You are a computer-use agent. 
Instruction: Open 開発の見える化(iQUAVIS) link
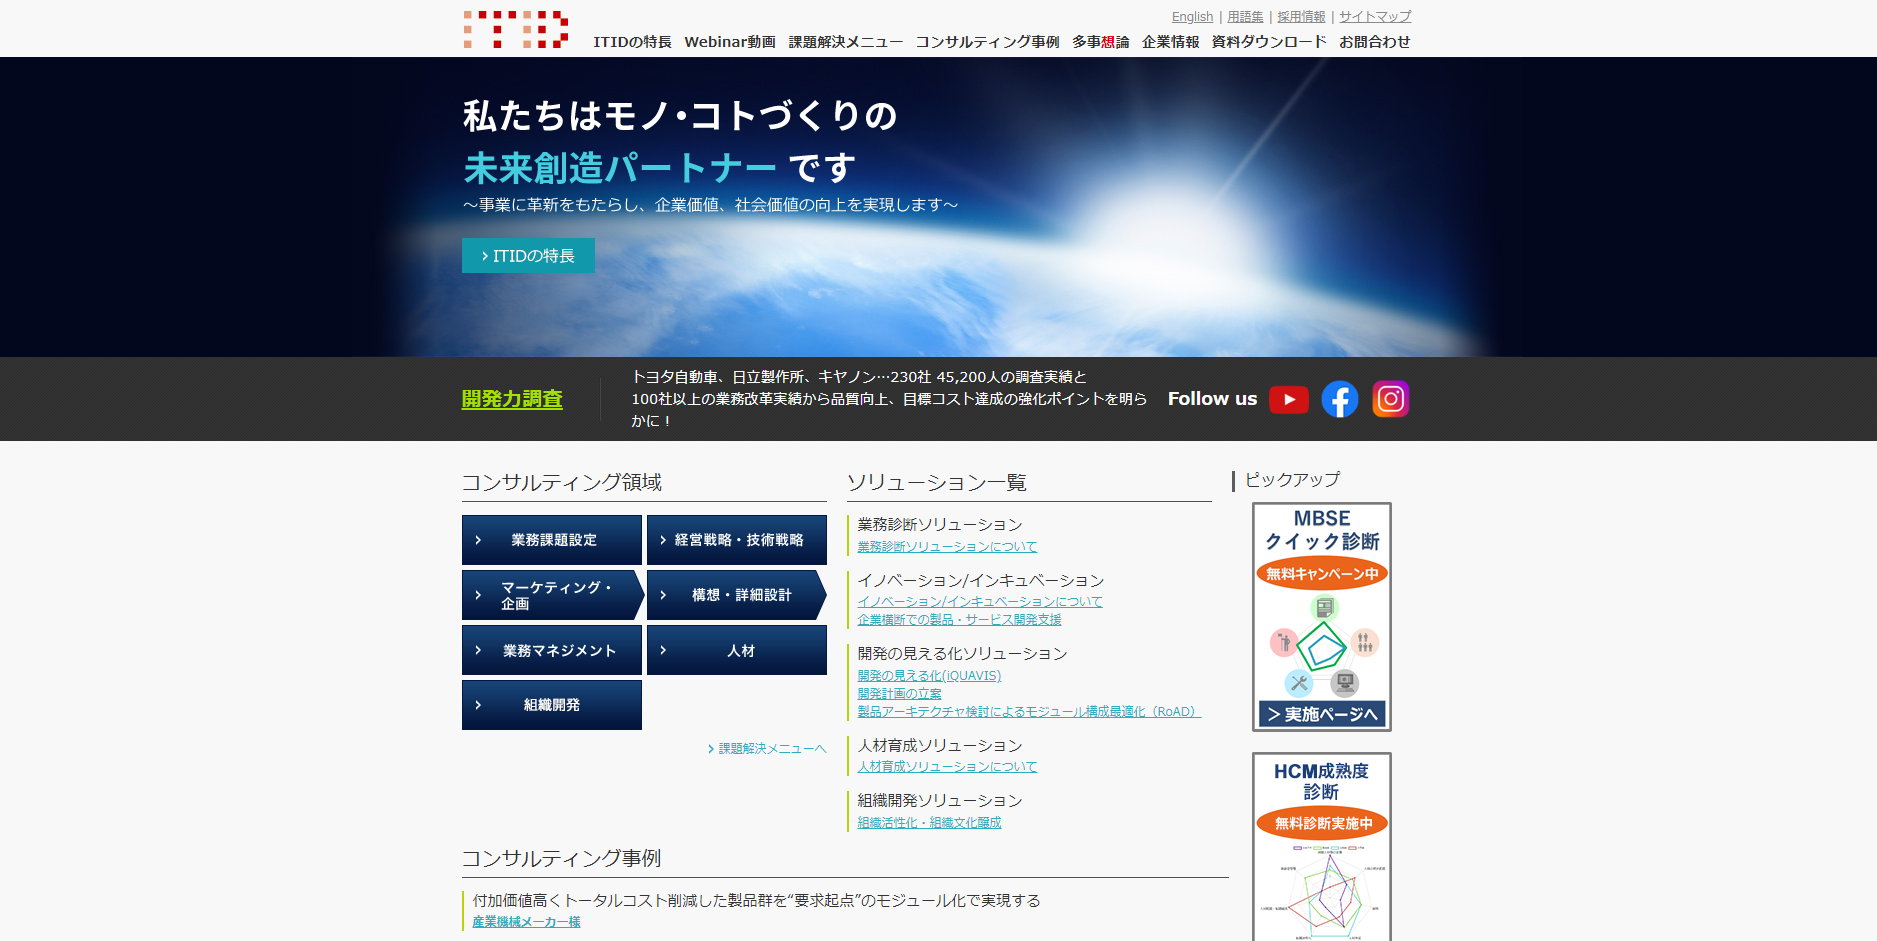(929, 676)
